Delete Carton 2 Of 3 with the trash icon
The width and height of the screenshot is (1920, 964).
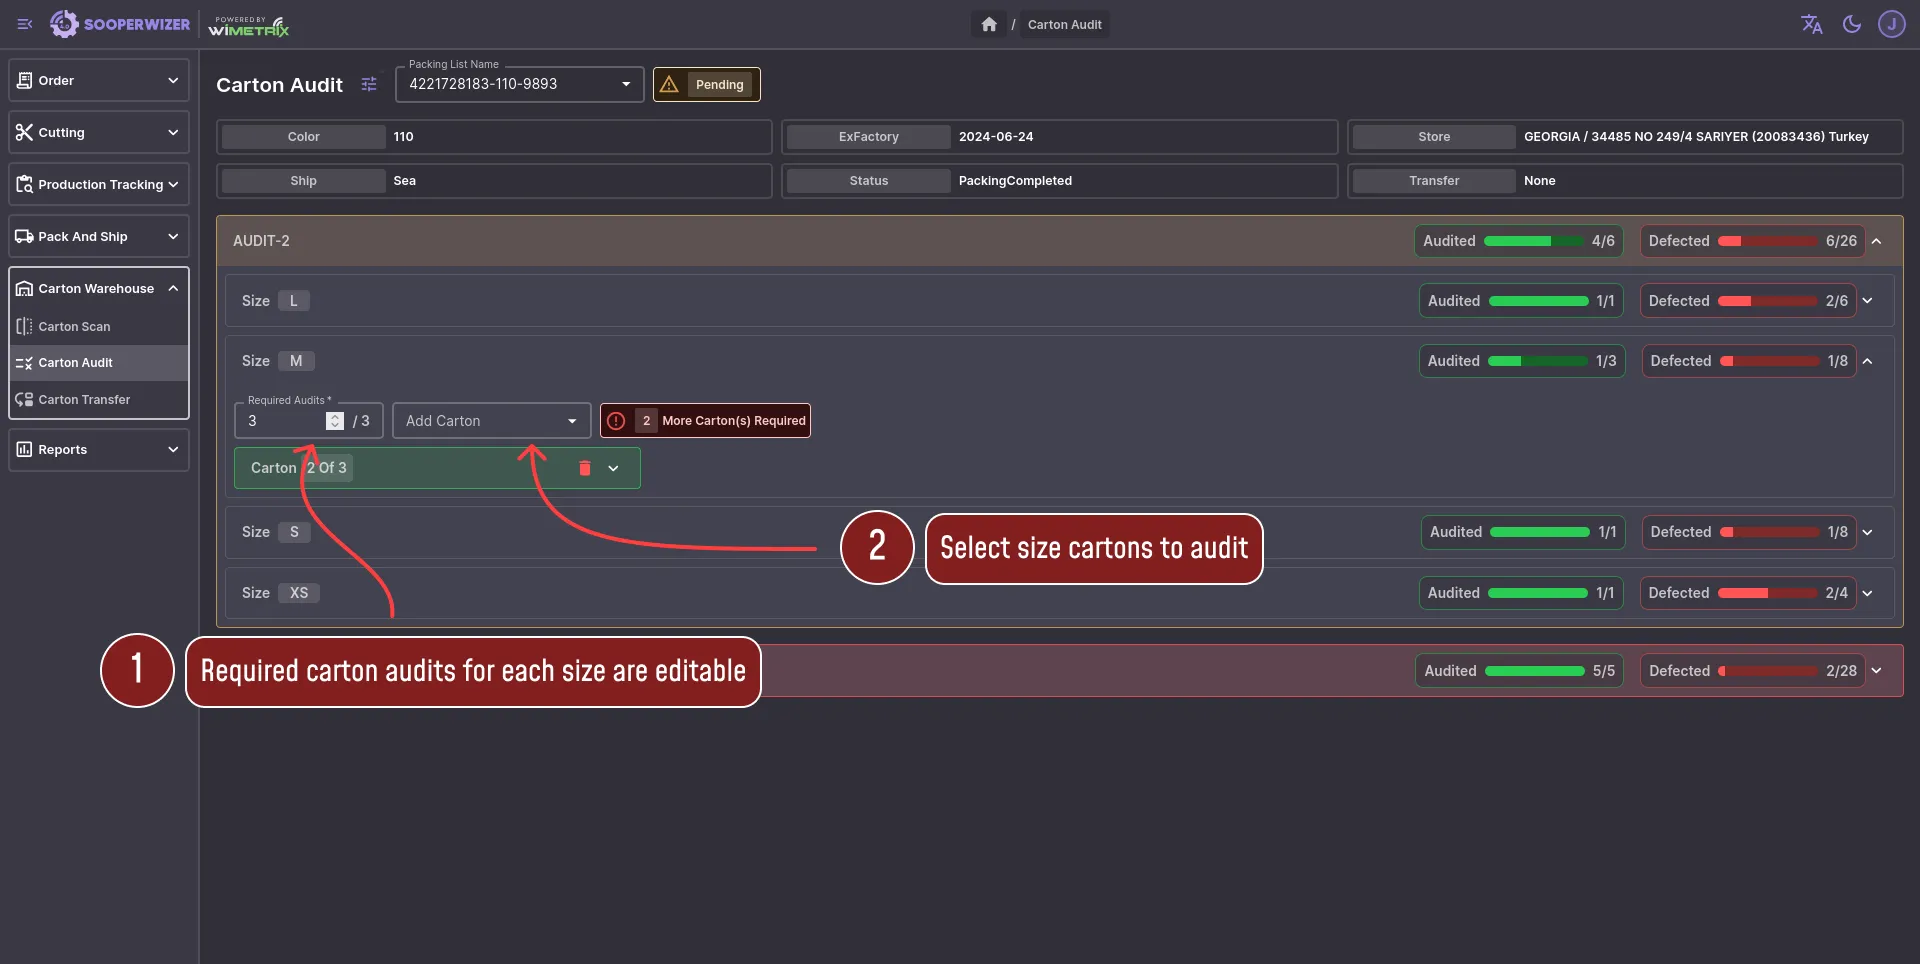pyautogui.click(x=585, y=468)
